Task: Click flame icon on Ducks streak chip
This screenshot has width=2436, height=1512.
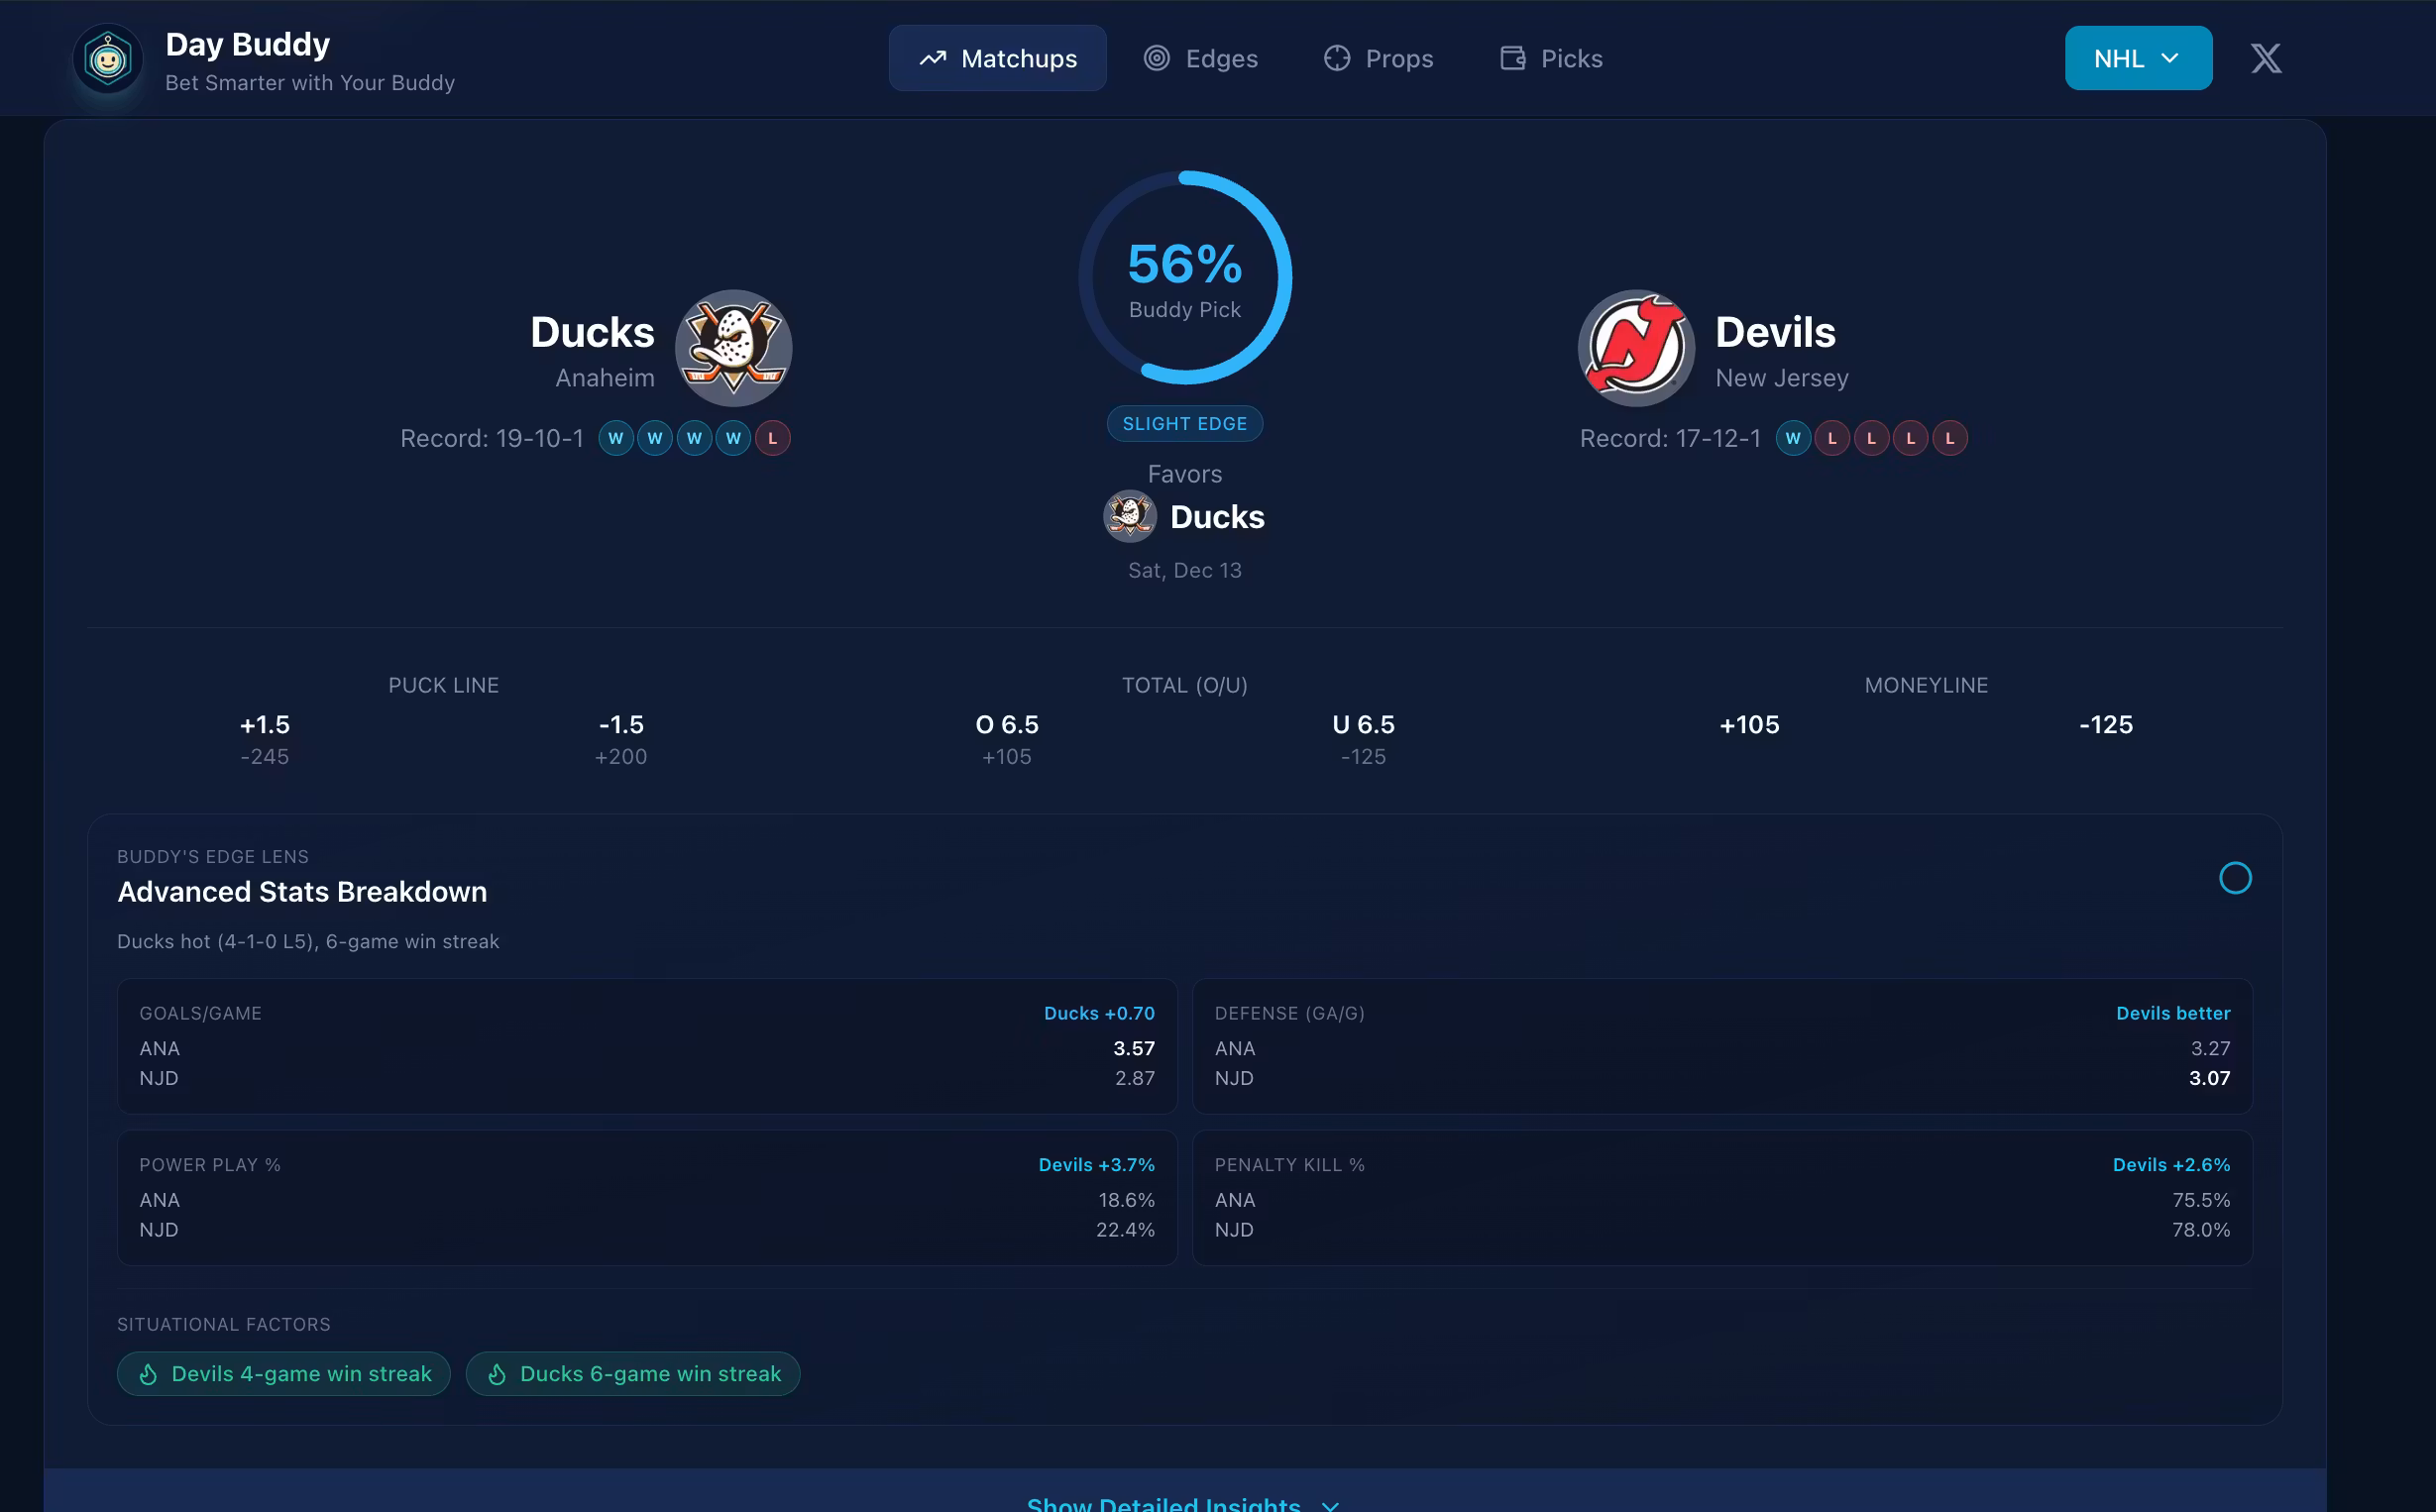Action: click(x=497, y=1374)
